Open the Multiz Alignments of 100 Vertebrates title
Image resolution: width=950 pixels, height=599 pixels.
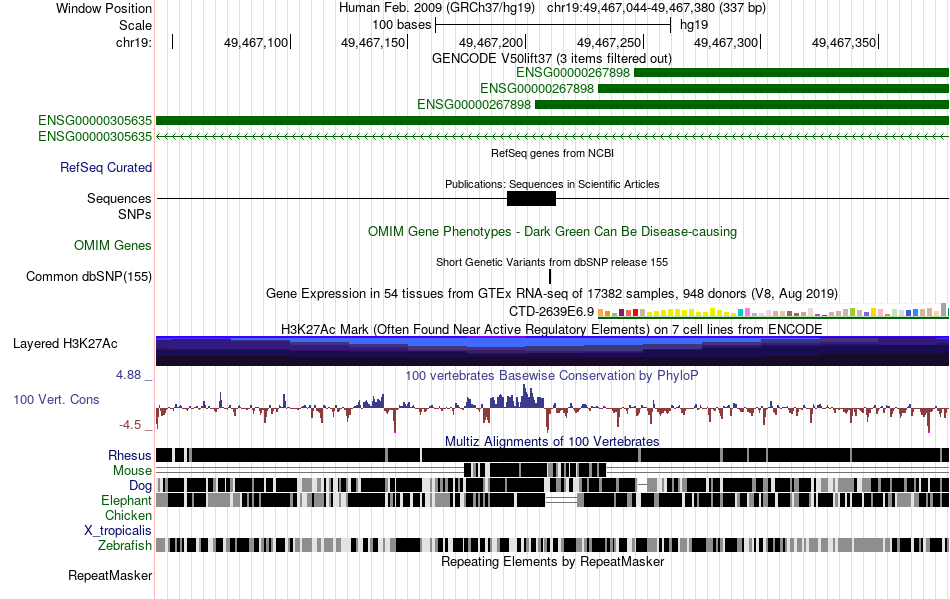click(552, 442)
